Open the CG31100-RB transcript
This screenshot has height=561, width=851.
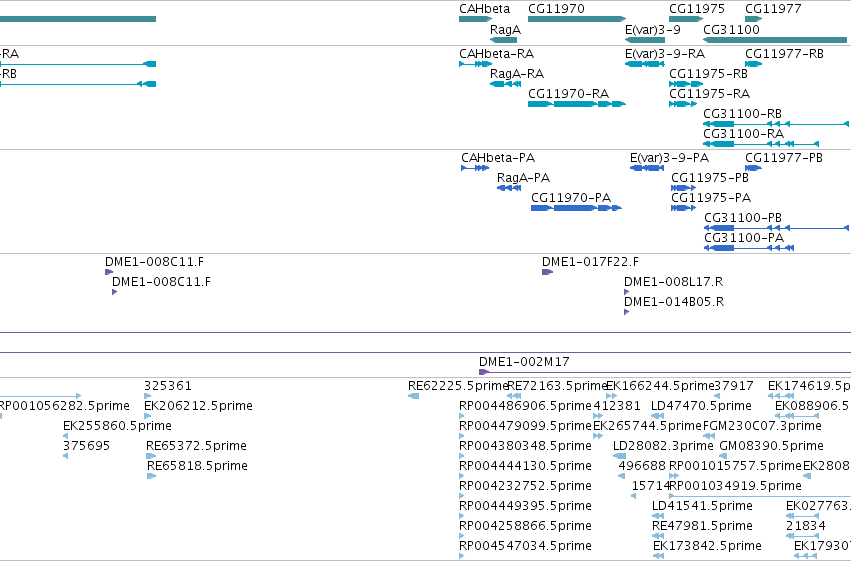click(776, 124)
